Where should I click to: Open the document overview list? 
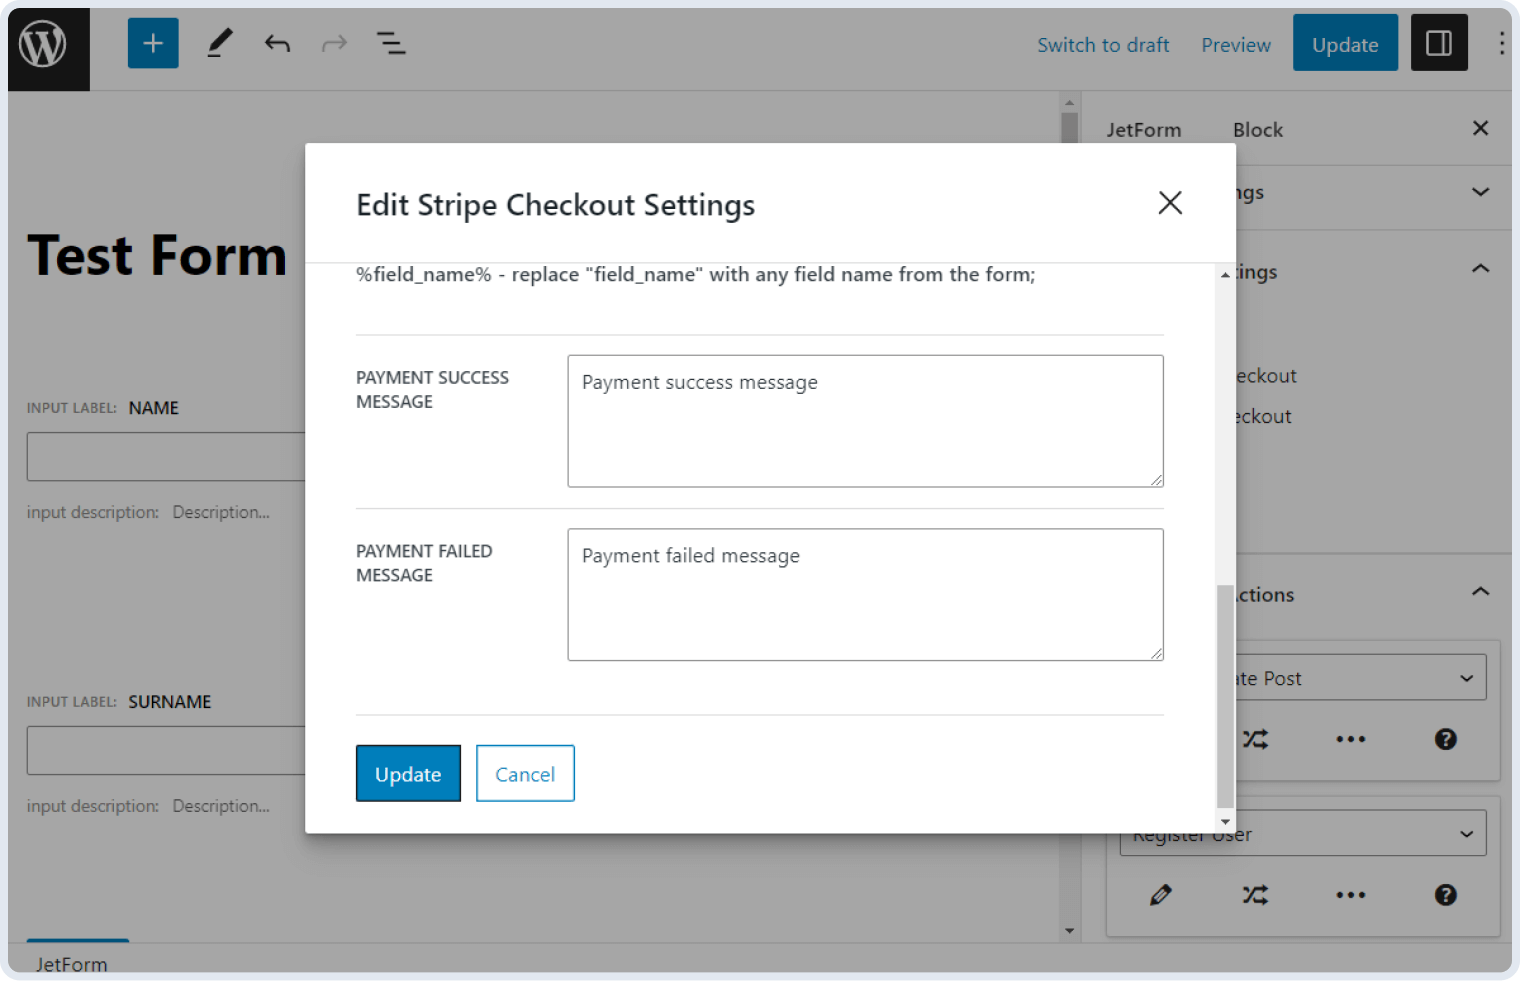(391, 43)
